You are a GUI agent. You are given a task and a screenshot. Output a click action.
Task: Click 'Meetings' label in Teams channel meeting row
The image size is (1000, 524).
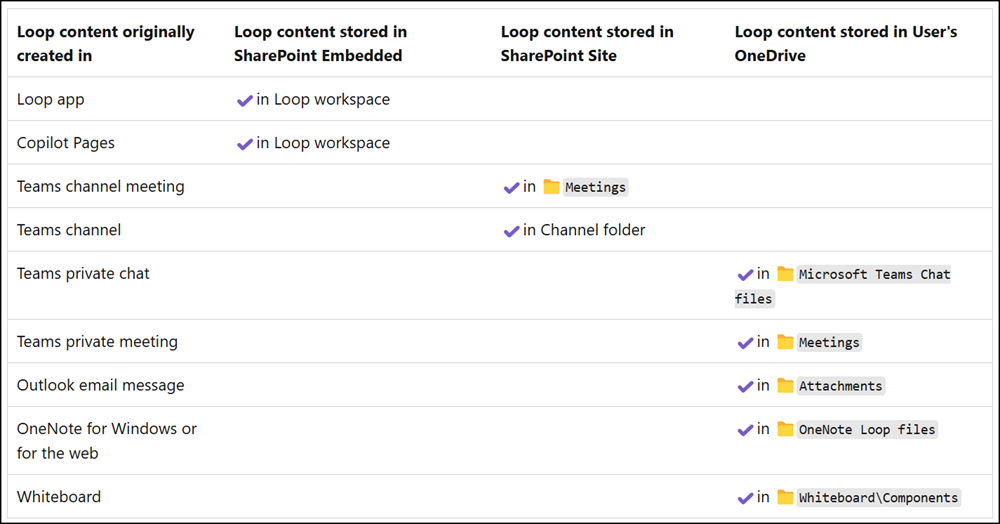click(596, 187)
